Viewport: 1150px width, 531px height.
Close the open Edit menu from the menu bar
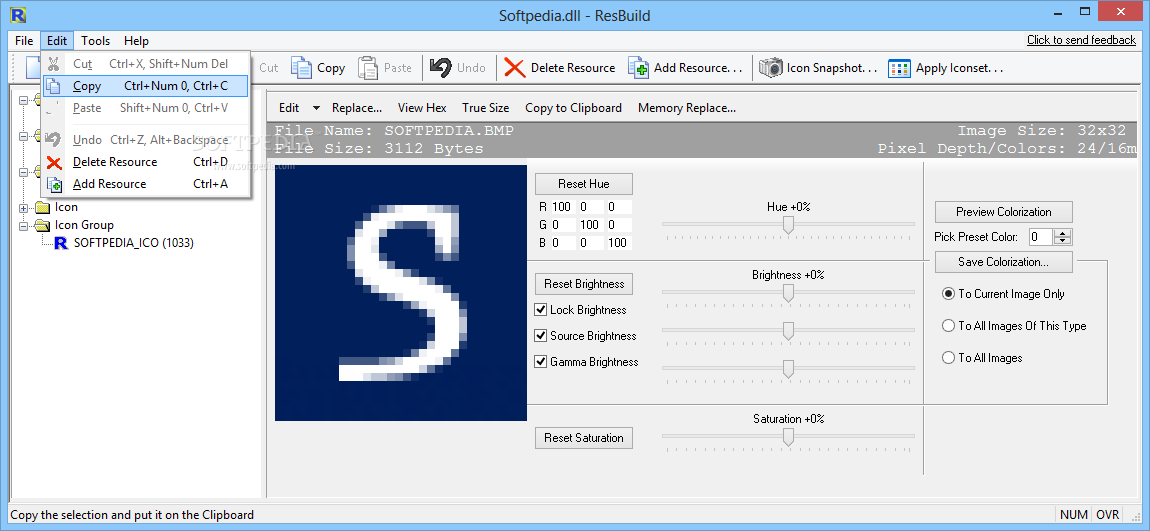point(56,40)
